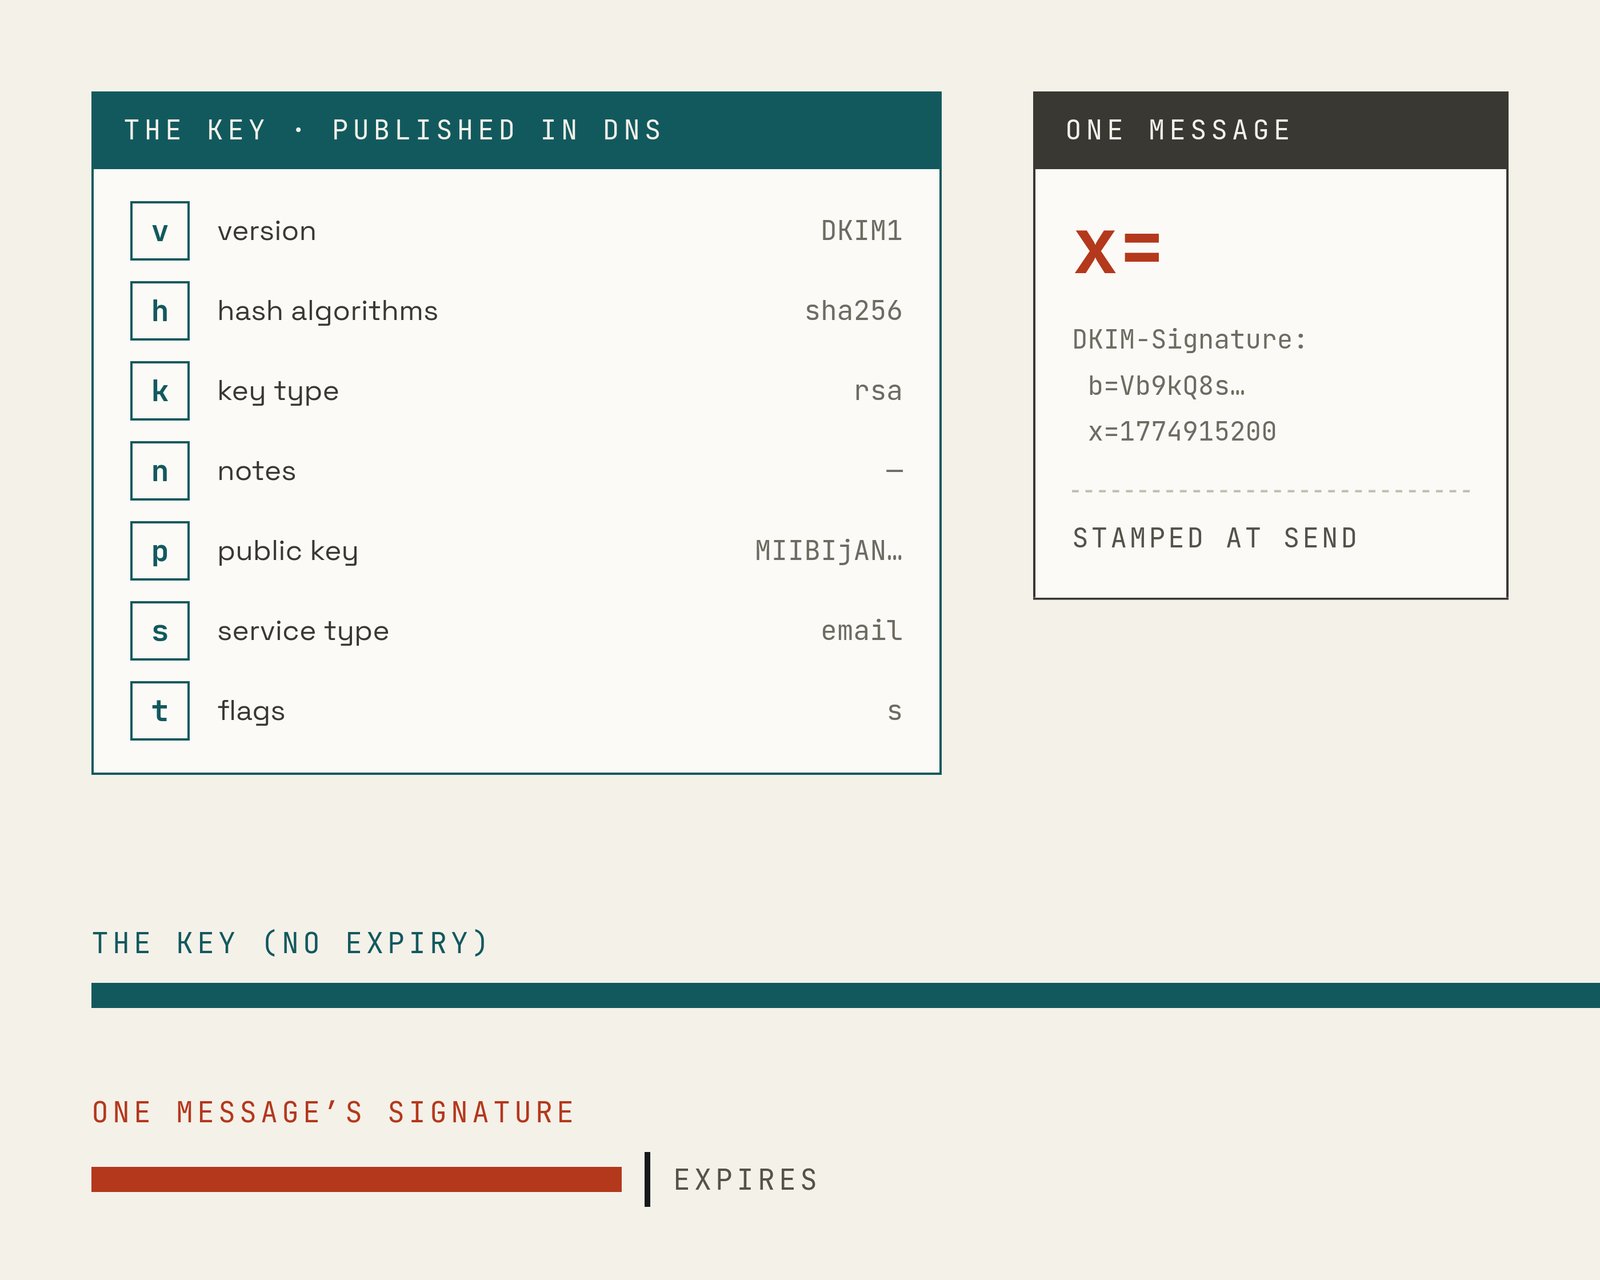This screenshot has height=1280, width=1600.
Task: Click the 'rsa' value
Action: click(x=879, y=391)
